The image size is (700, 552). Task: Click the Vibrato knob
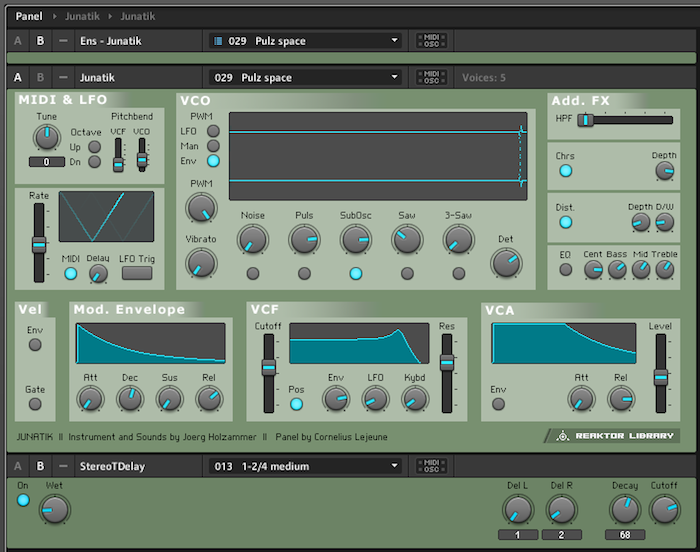(201, 263)
